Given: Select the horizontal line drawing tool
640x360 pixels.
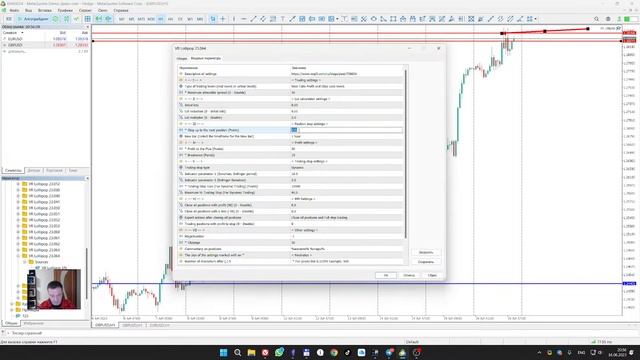Looking at the screenshot, I should point(244,19).
